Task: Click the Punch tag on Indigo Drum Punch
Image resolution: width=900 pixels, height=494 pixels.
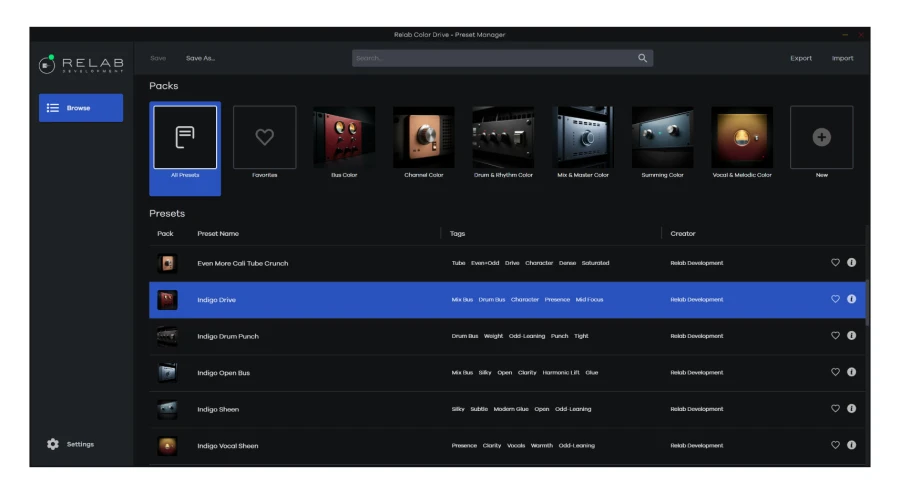Action: (x=560, y=336)
